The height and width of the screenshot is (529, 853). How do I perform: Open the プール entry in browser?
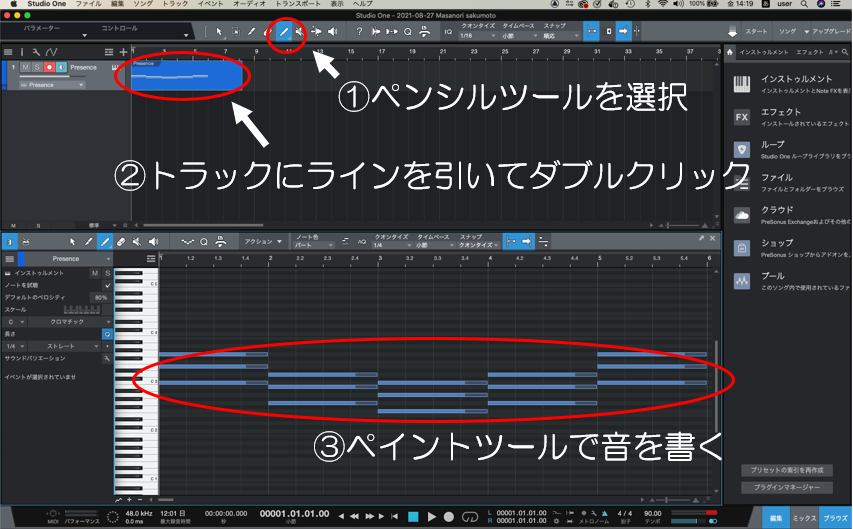[x=742, y=281]
